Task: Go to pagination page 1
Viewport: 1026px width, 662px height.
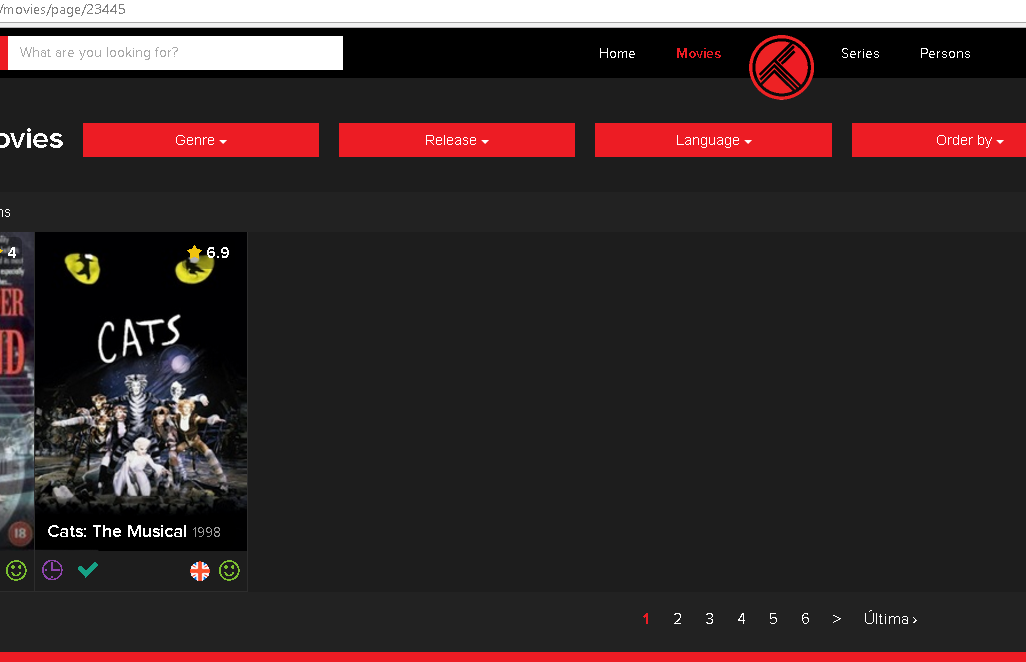Action: coord(646,619)
